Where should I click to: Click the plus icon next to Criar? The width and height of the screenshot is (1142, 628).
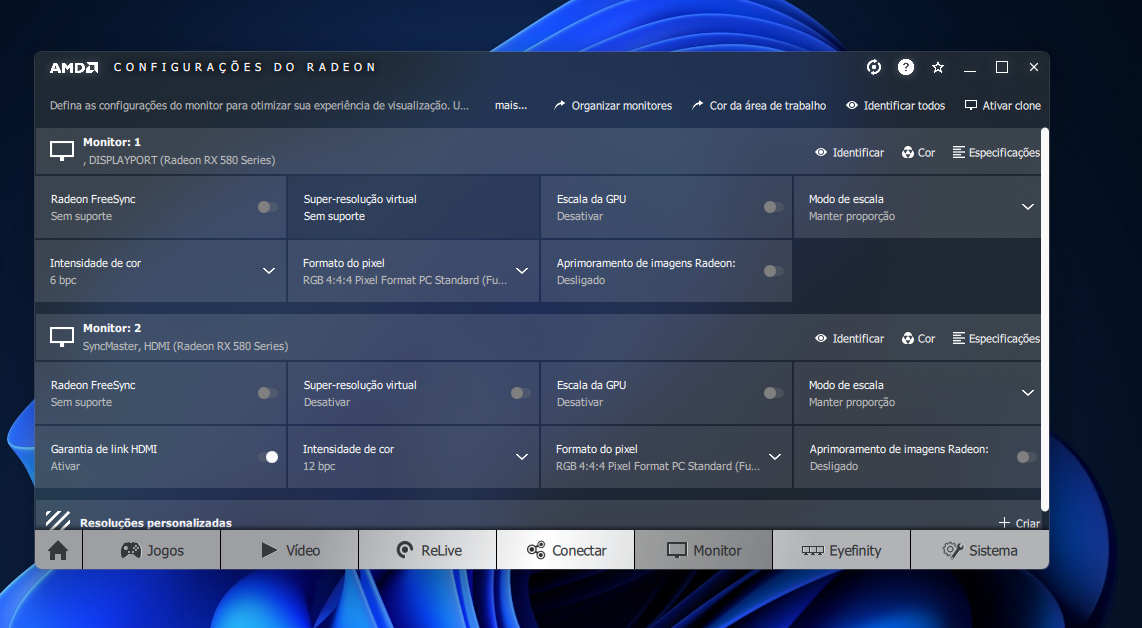(x=1004, y=522)
